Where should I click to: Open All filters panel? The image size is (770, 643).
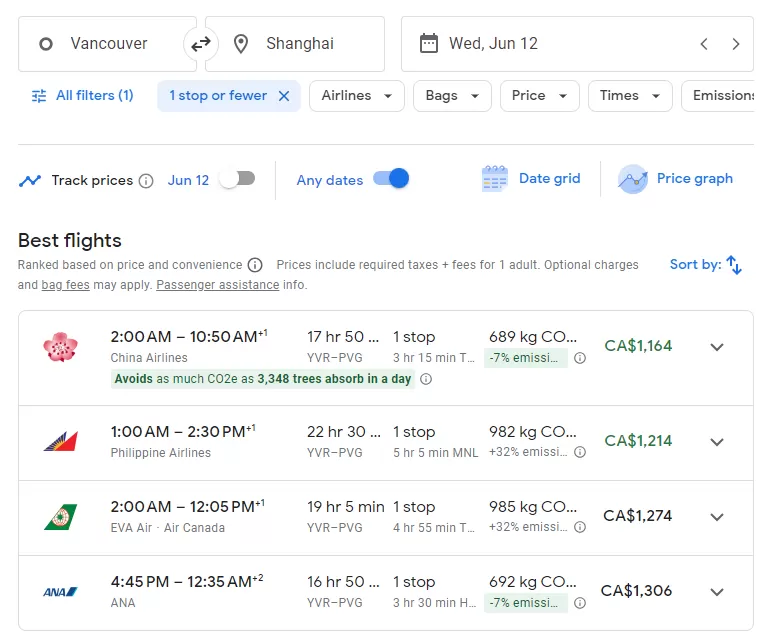[x=82, y=96]
